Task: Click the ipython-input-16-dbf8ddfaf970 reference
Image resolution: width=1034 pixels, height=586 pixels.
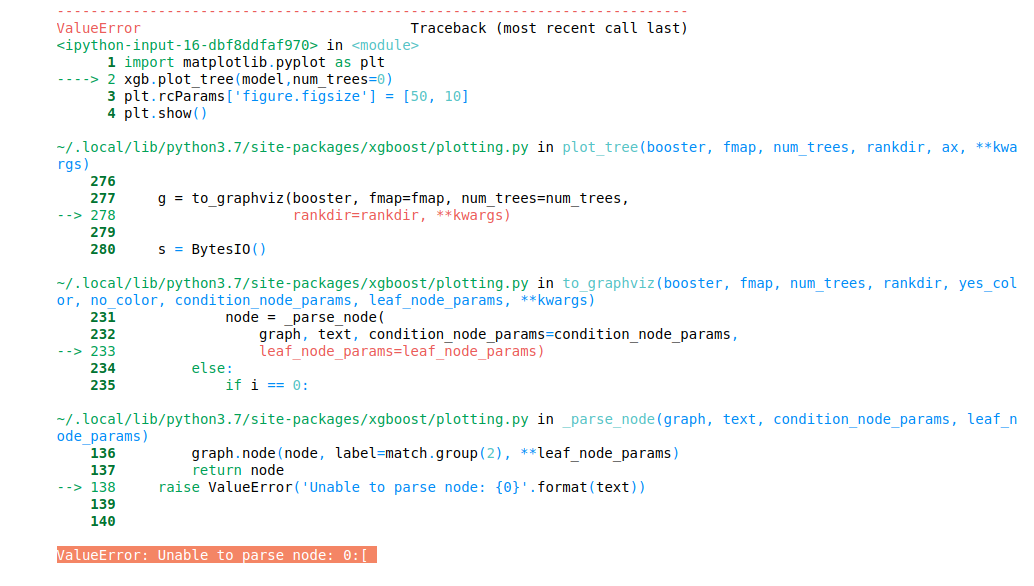Action: pos(187,45)
